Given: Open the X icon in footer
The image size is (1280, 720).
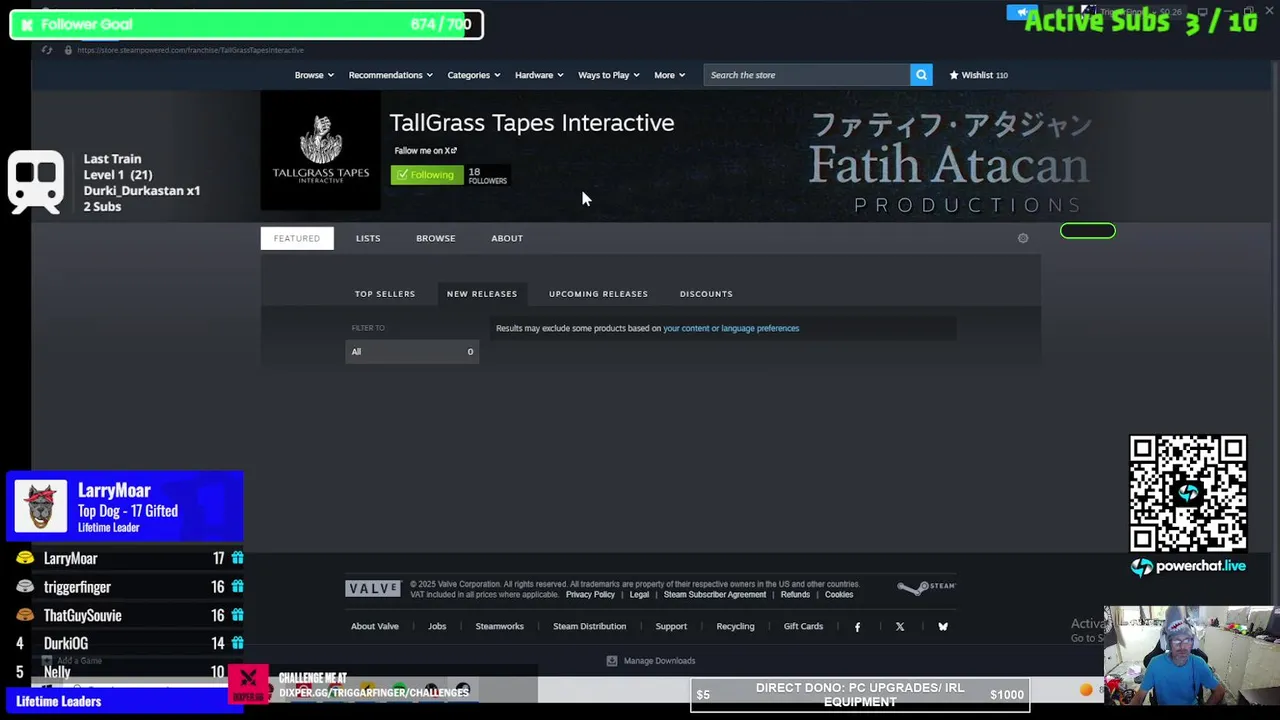Looking at the screenshot, I should [x=900, y=627].
